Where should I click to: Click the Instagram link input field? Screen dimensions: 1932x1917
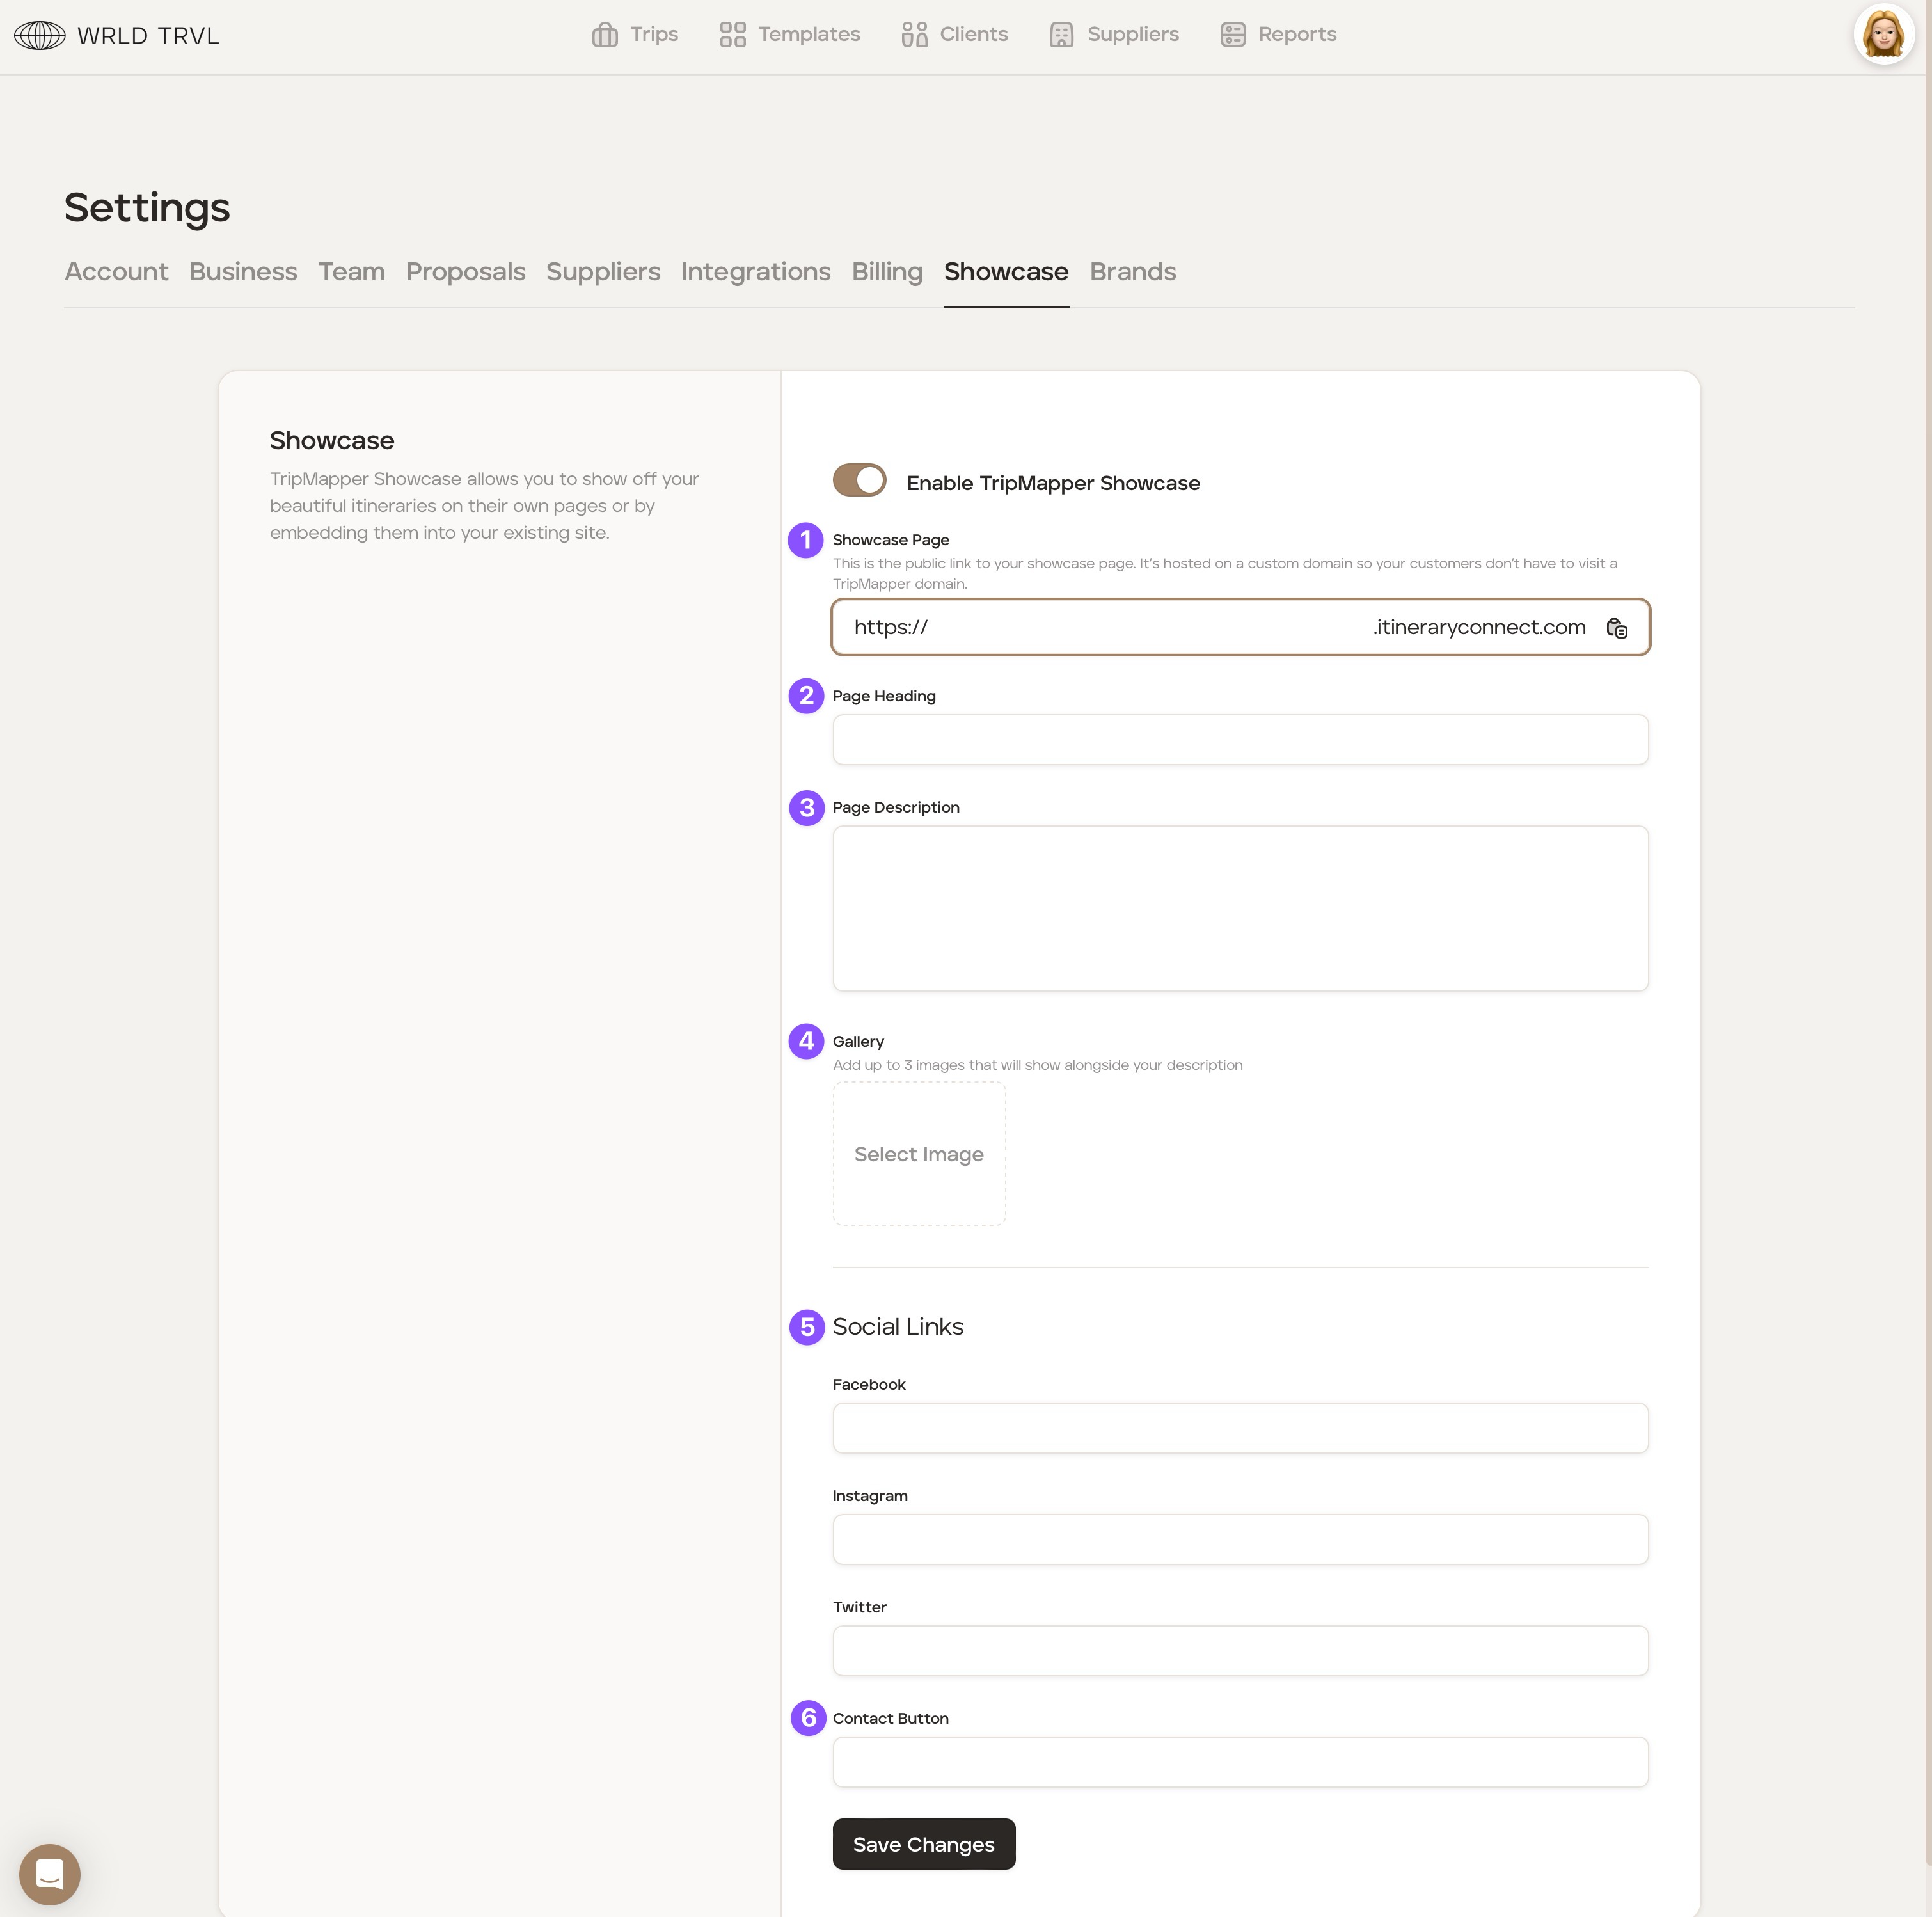click(x=1239, y=1540)
